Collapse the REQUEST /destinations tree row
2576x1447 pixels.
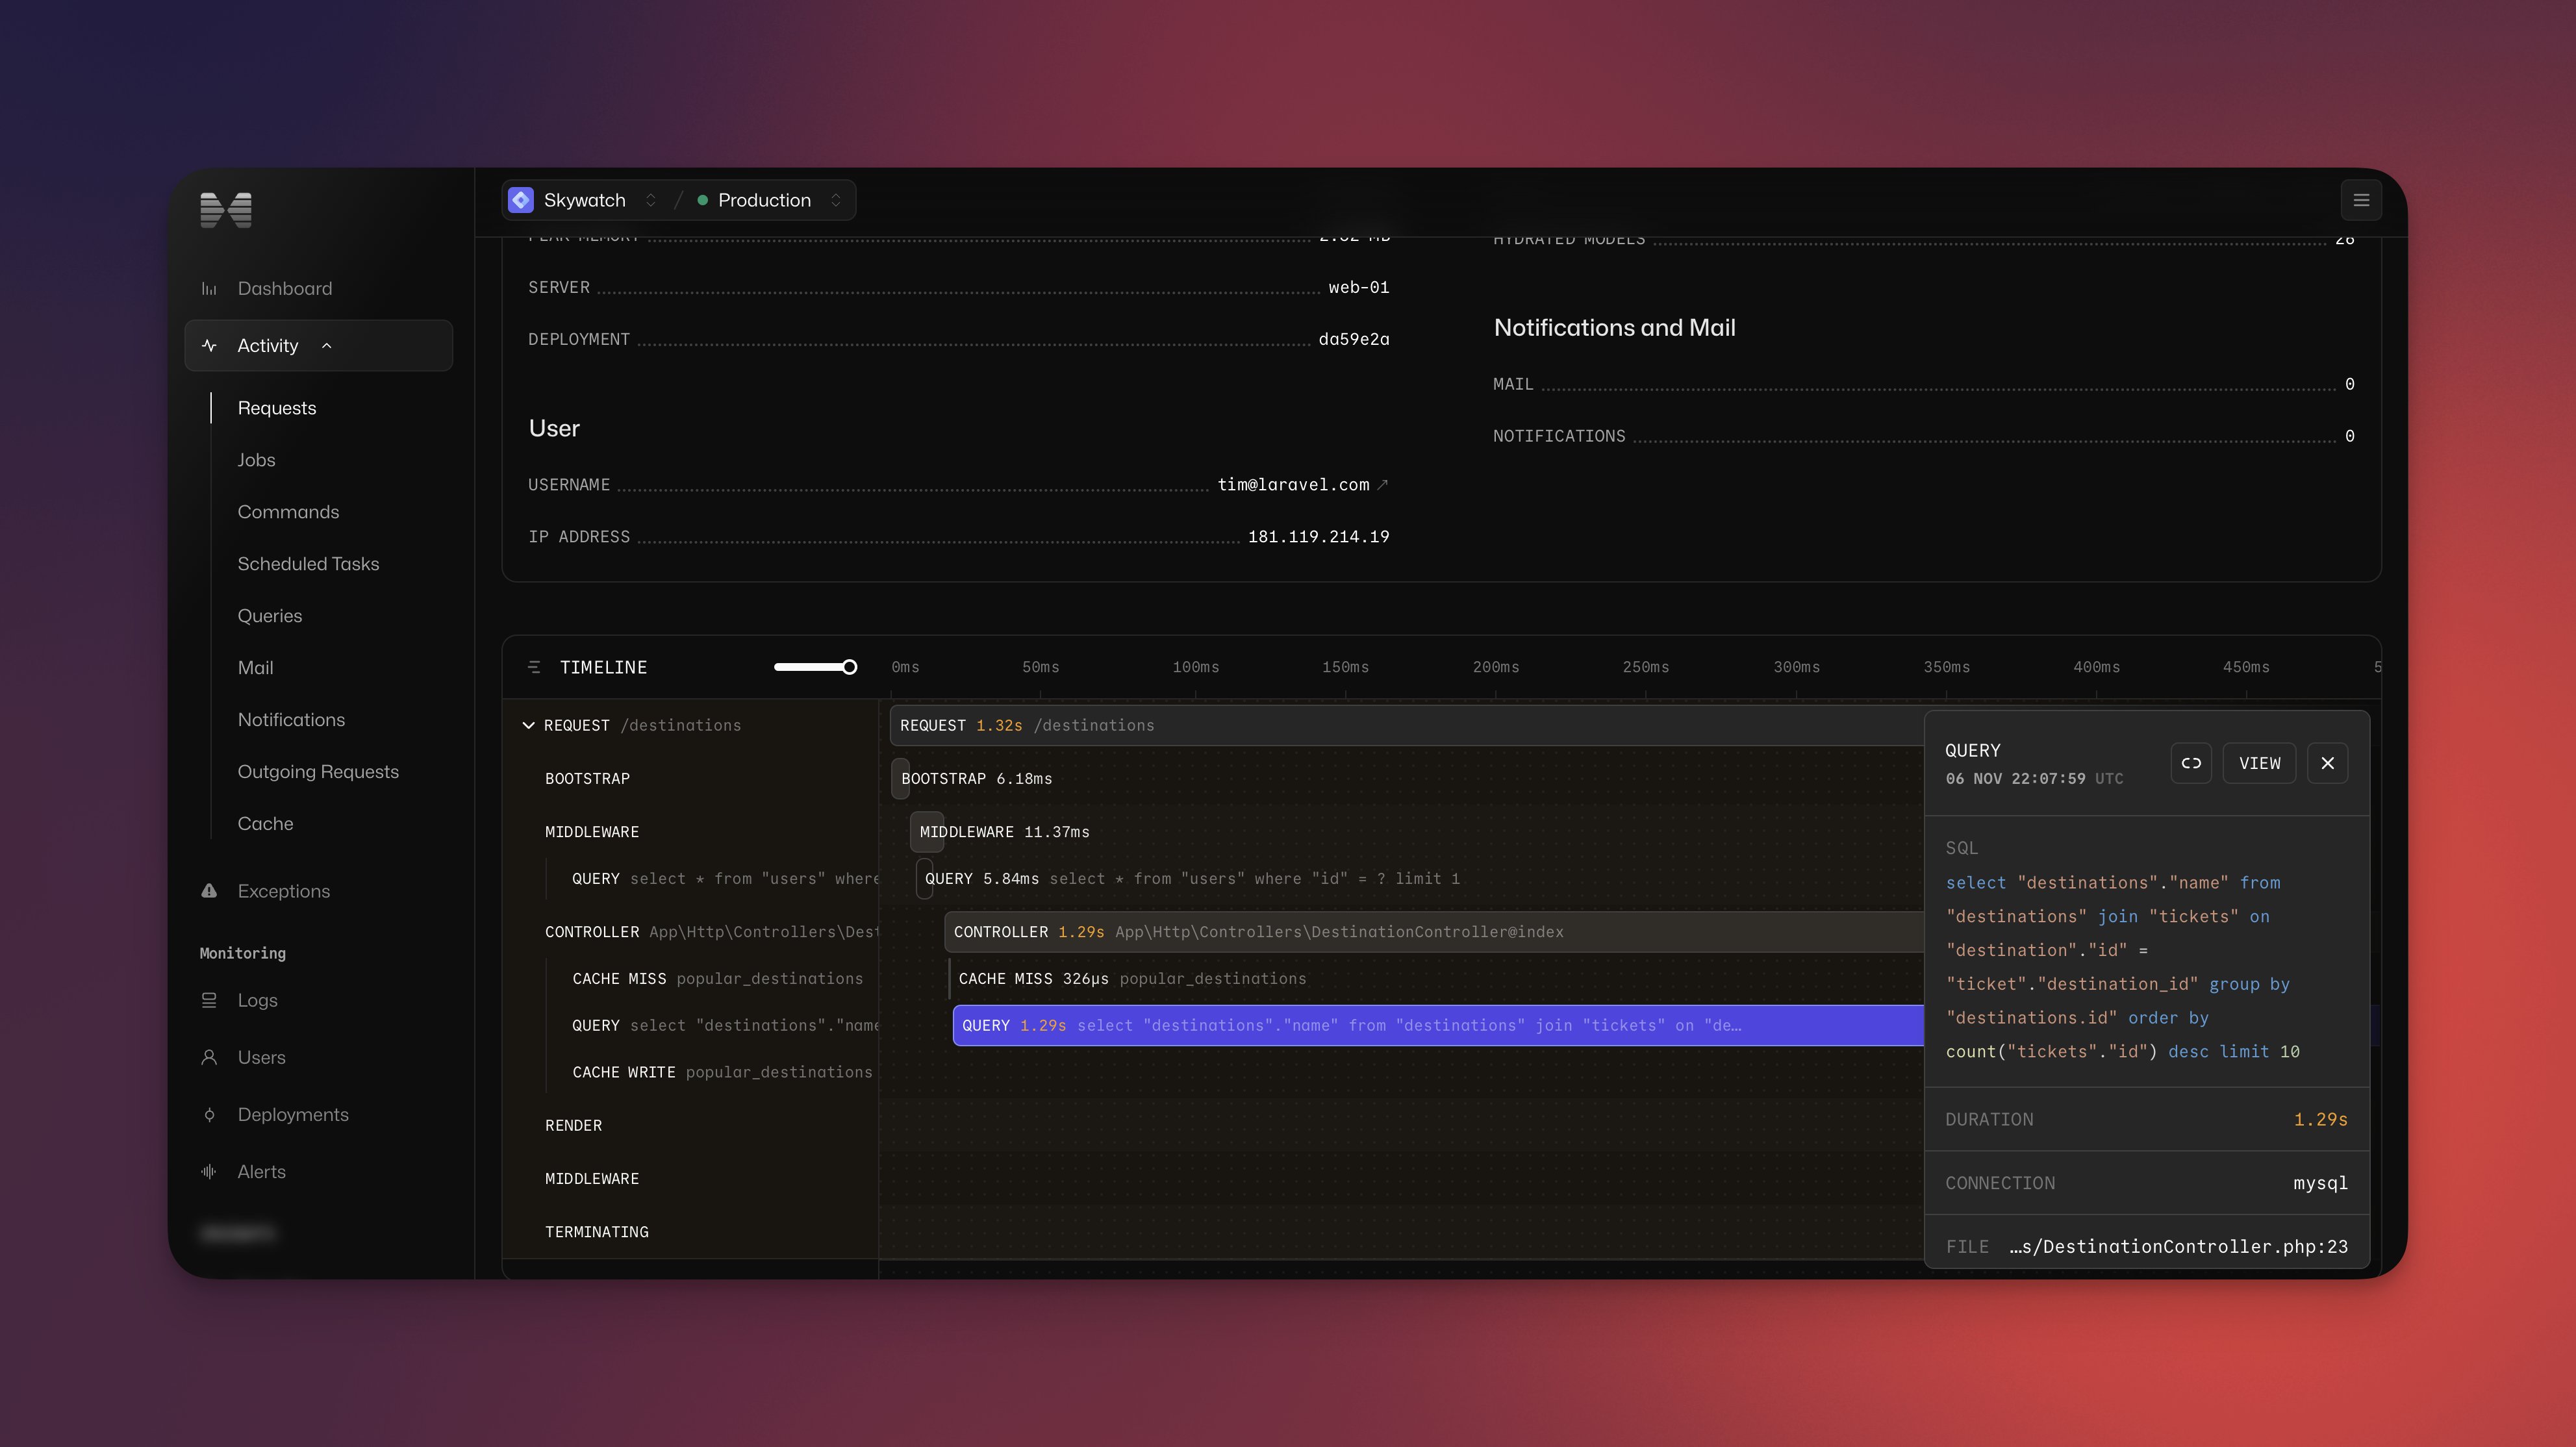tap(528, 725)
